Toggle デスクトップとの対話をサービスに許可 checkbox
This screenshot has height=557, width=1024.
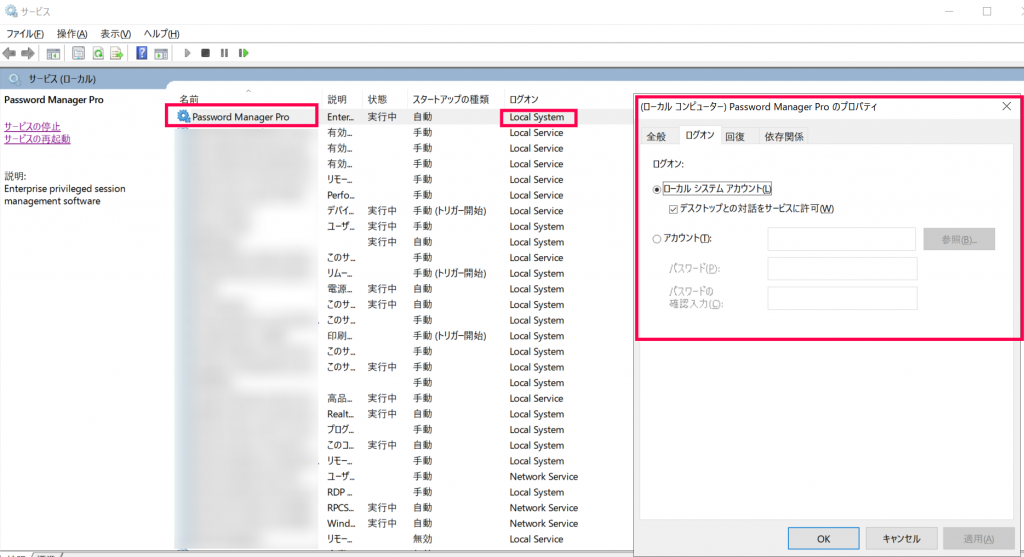point(673,209)
